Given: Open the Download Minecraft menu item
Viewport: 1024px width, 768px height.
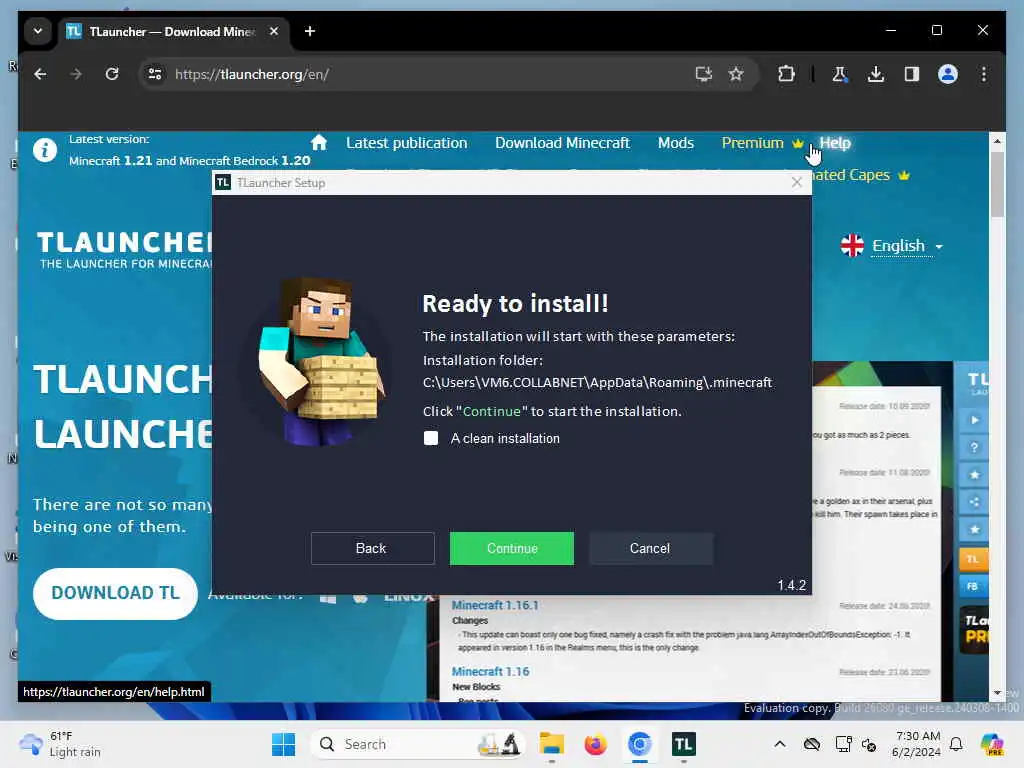Looking at the screenshot, I should 562,143.
